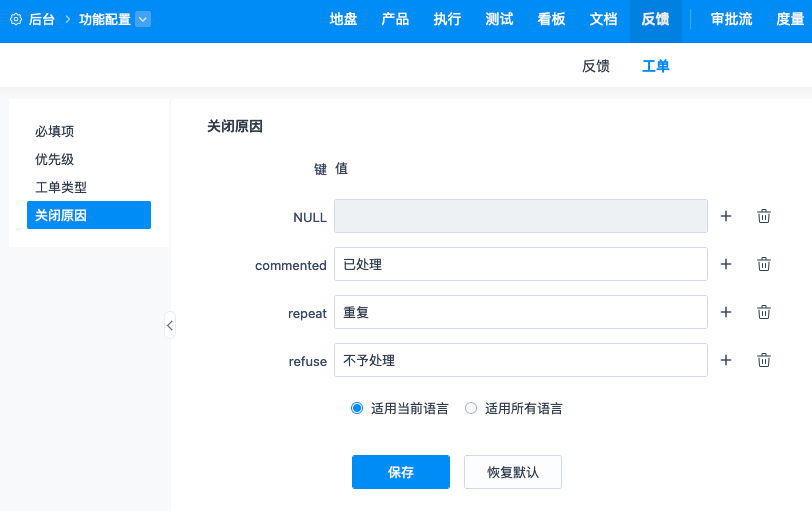Click the plus icon in NULL row
The width and height of the screenshot is (812, 511).
[726, 216]
